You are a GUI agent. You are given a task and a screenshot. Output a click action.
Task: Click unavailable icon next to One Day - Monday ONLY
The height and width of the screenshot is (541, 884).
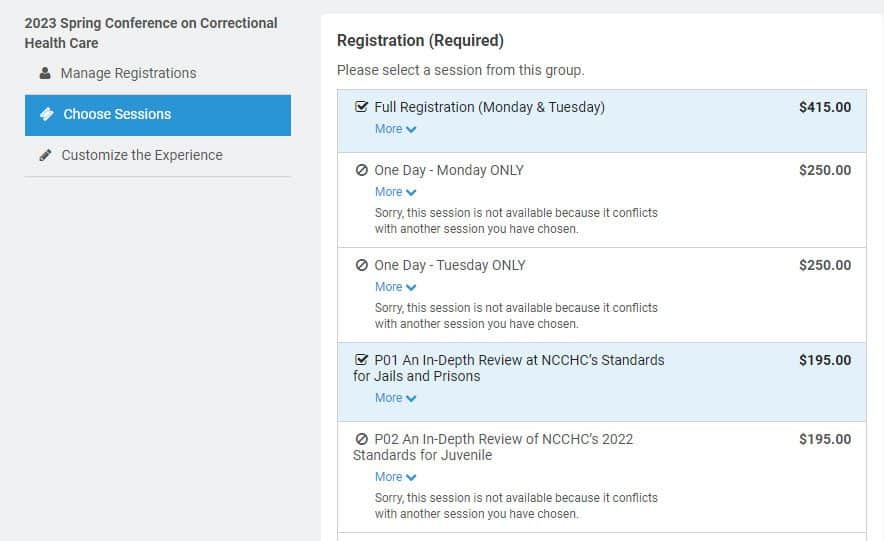(x=362, y=170)
